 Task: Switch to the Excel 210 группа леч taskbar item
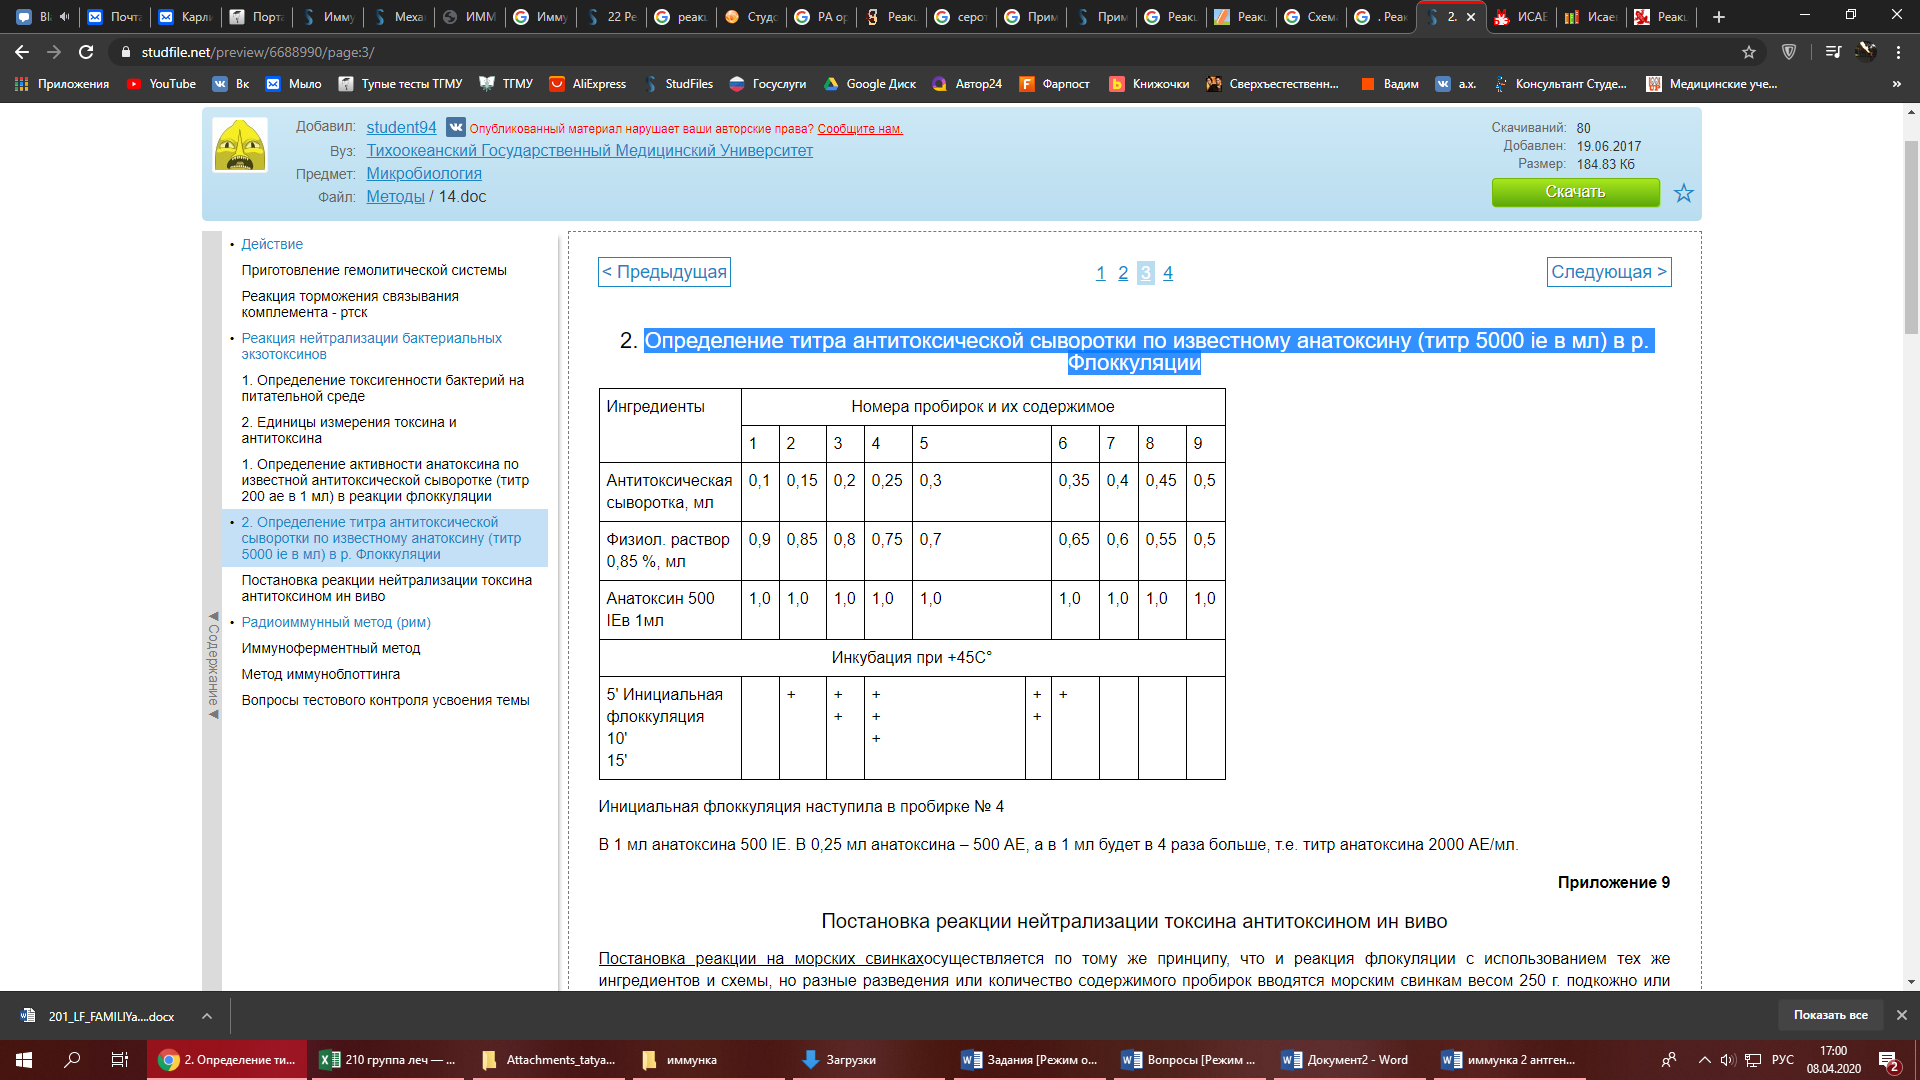(387, 1060)
